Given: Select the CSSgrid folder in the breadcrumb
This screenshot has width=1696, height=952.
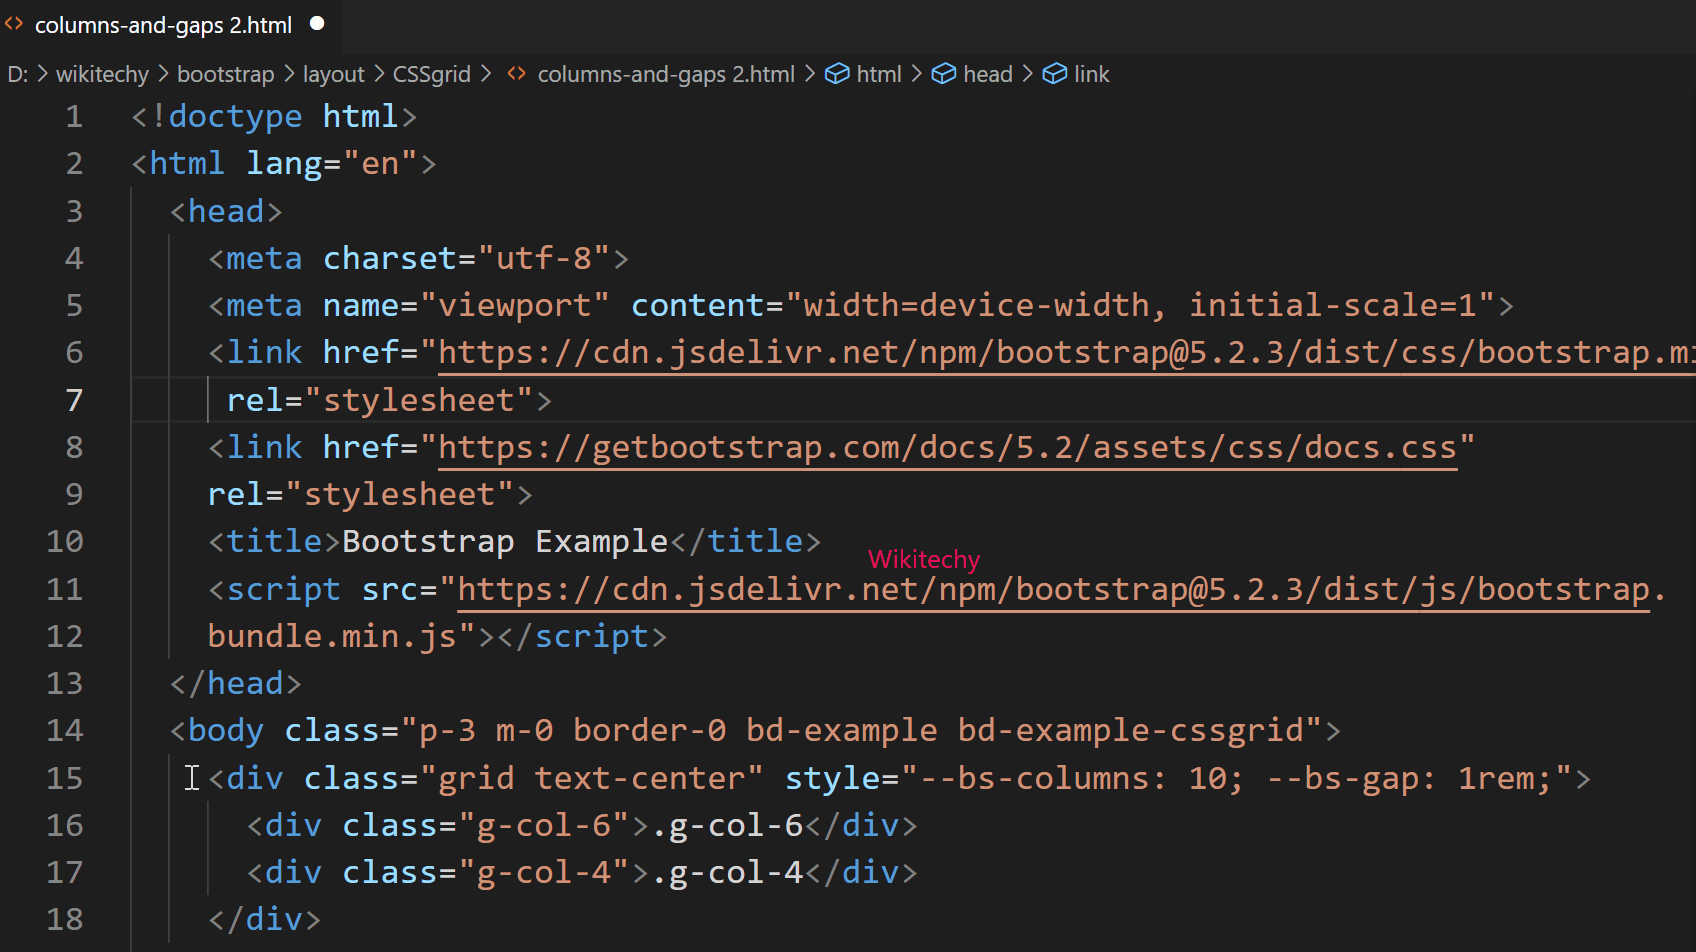Looking at the screenshot, I should point(431,73).
